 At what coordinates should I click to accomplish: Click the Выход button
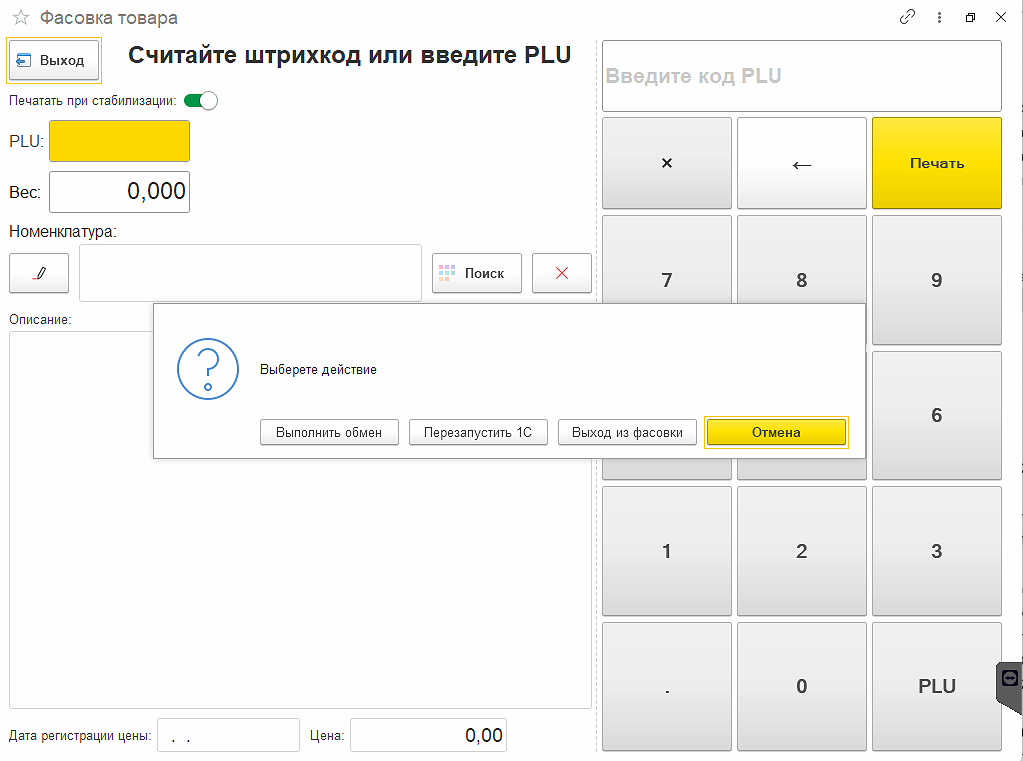[54, 60]
